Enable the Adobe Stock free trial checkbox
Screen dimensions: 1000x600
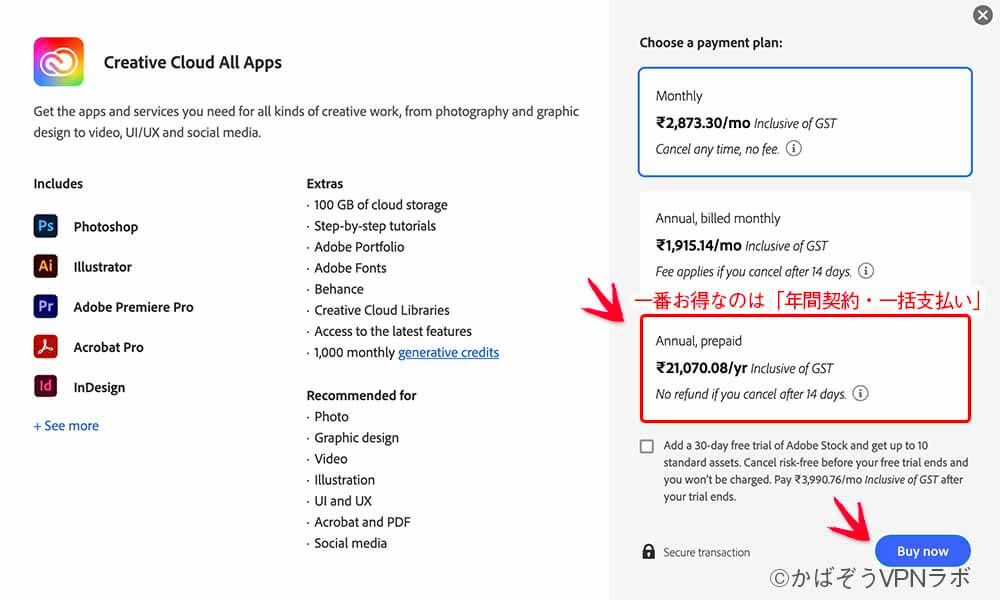[x=647, y=446]
